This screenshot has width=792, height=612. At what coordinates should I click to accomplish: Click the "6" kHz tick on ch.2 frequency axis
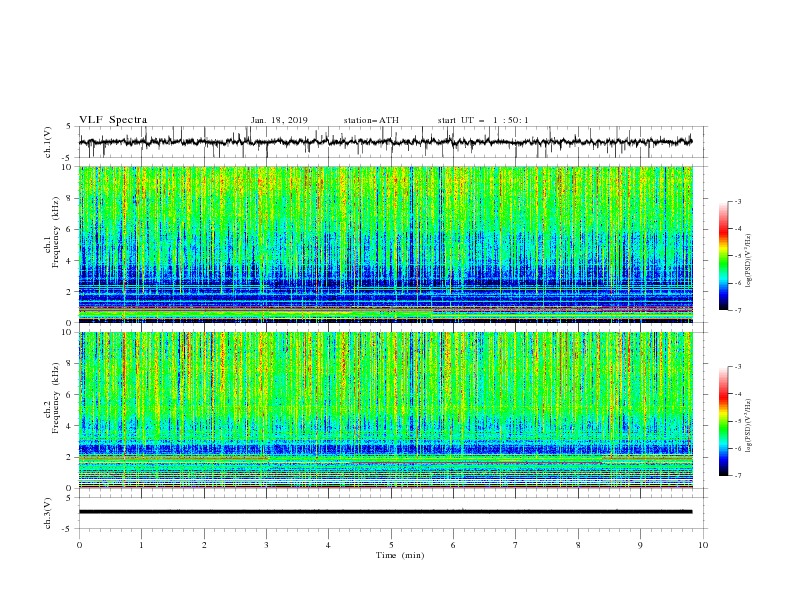pyautogui.click(x=70, y=394)
